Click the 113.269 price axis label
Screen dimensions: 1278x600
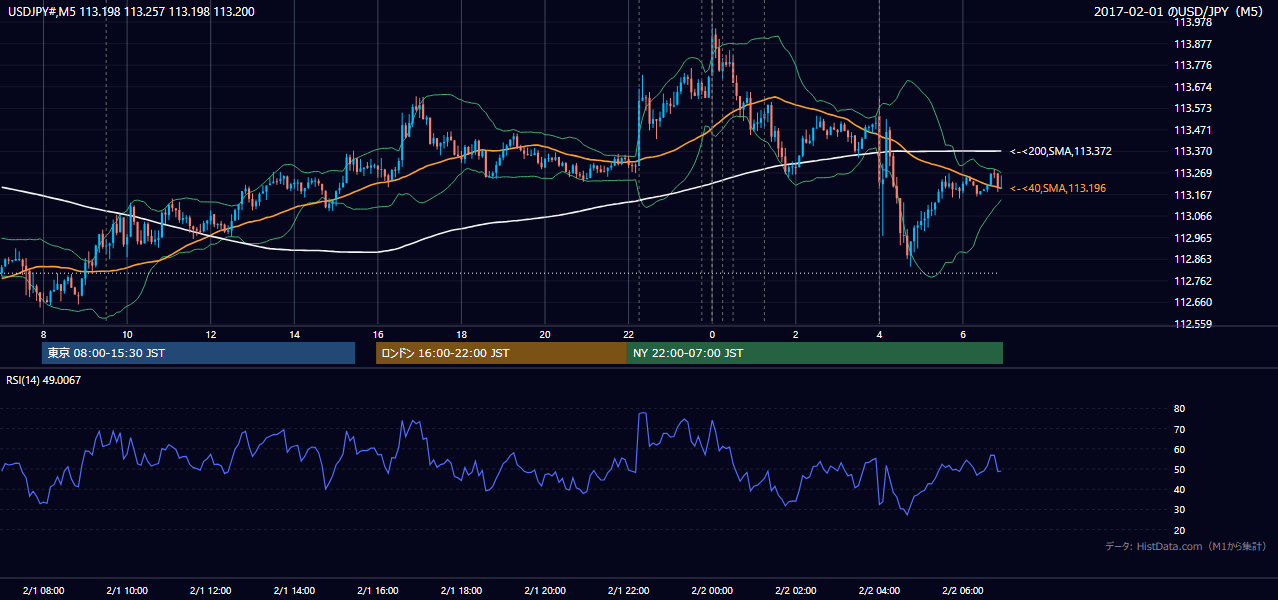click(x=1194, y=173)
